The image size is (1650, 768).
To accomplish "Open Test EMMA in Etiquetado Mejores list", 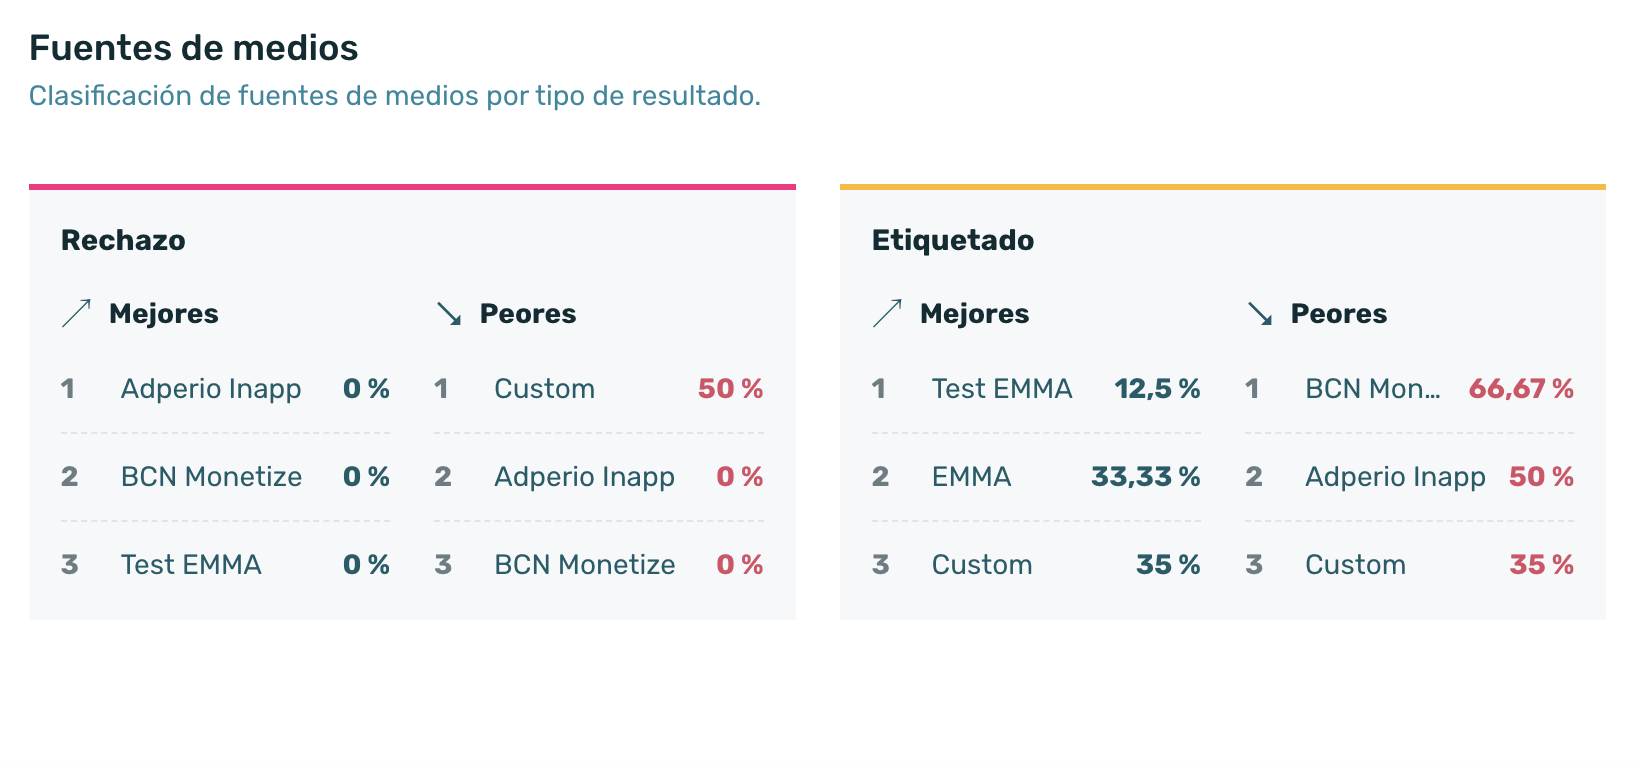I will pos(1002,389).
